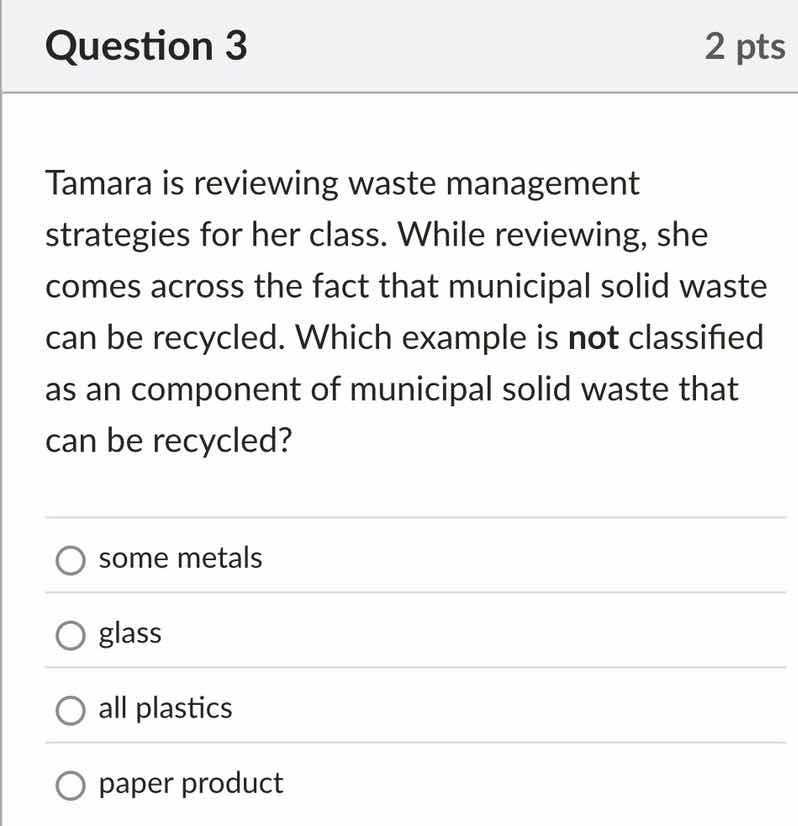The height and width of the screenshot is (826, 798).
Task: Select the 'all plastics' radio button
Action: 70,710
